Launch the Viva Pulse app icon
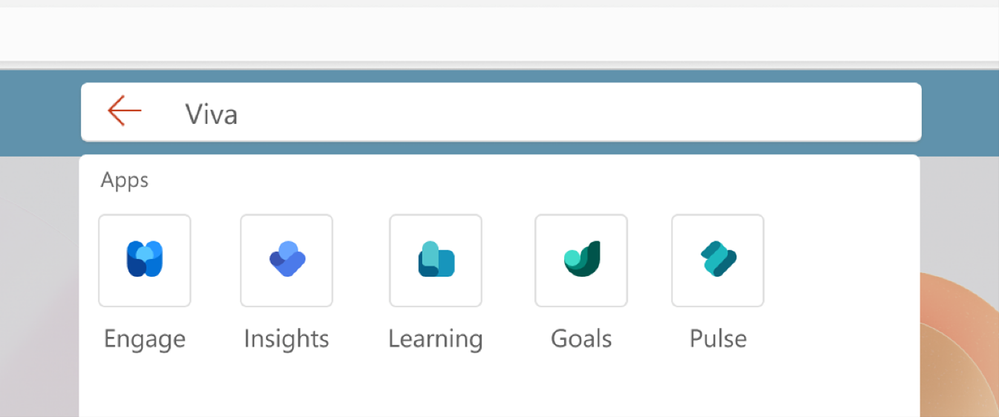The image size is (999, 417). coord(717,260)
